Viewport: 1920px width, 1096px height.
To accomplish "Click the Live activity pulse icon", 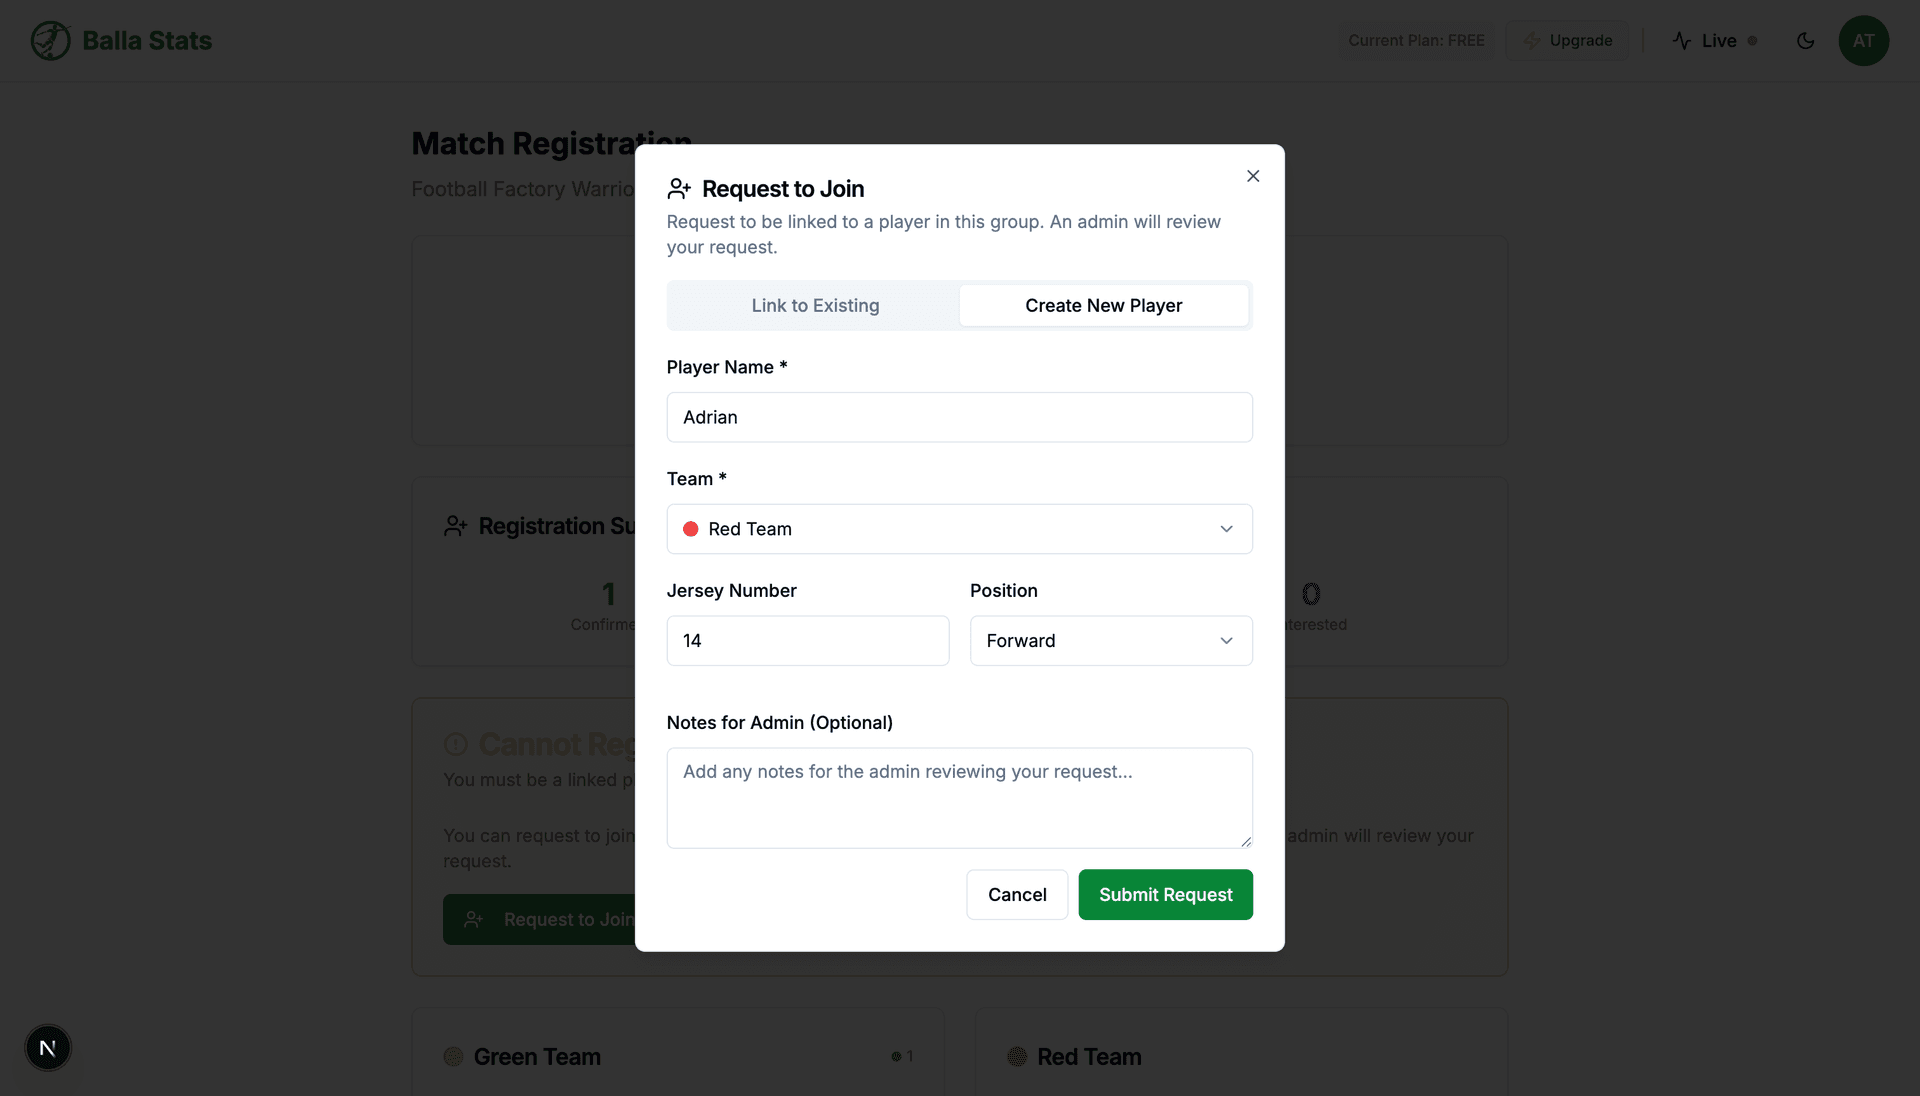I will (1682, 41).
